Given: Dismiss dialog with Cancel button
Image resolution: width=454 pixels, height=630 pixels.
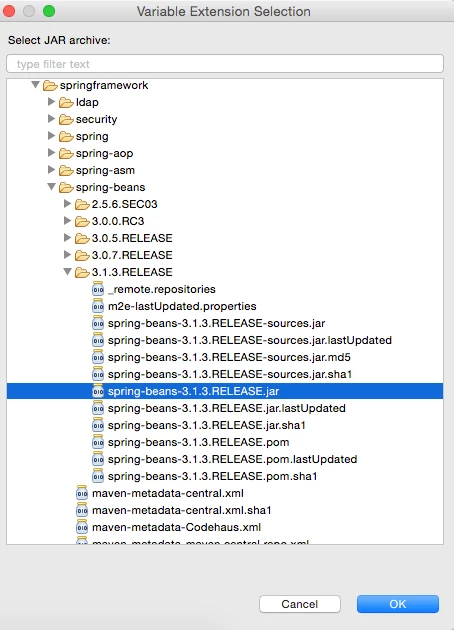Looking at the screenshot, I should [300, 604].
